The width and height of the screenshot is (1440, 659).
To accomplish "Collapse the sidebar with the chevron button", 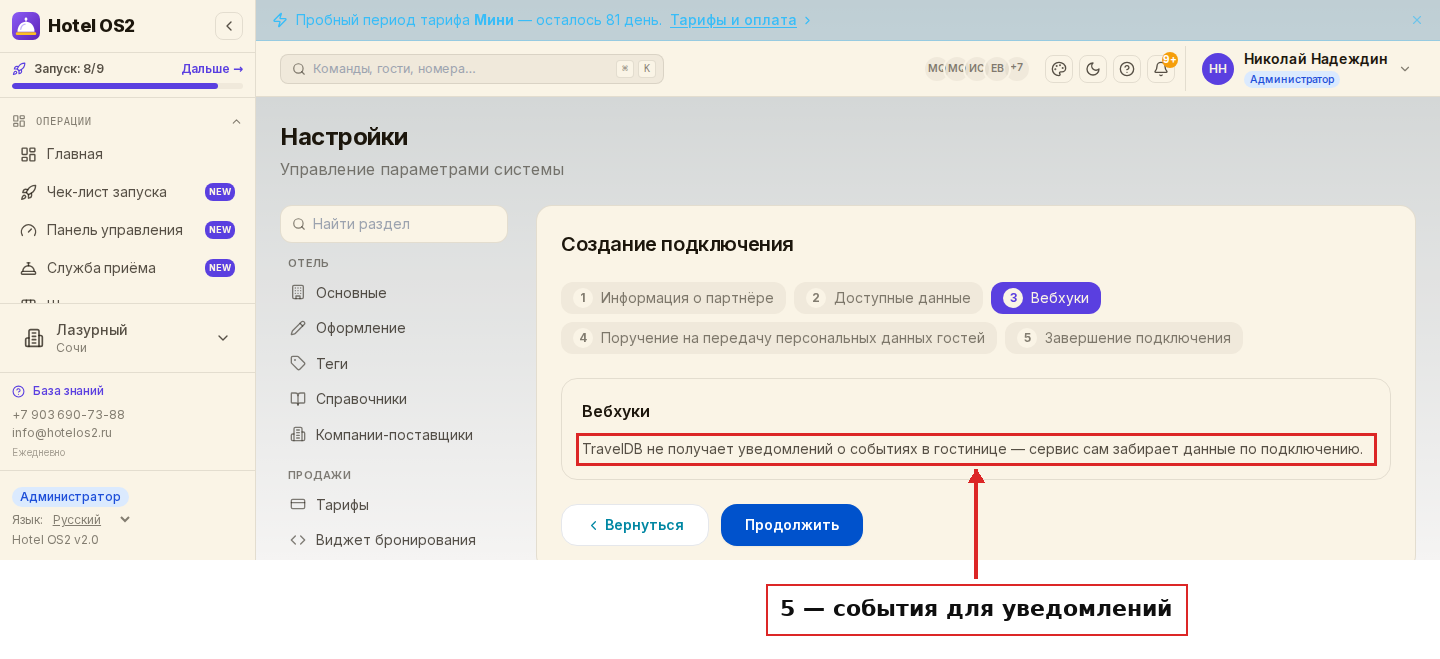I will (229, 26).
